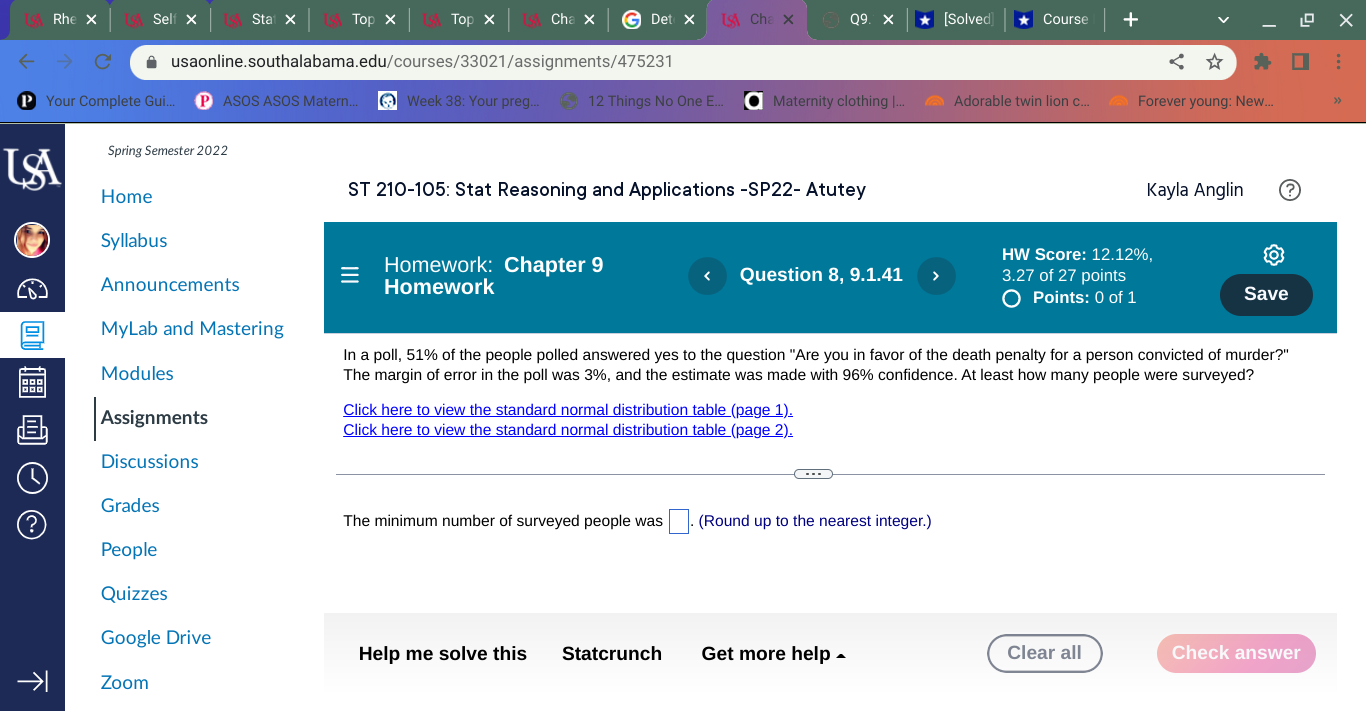The width and height of the screenshot is (1366, 711).
Task: Open the Discussions link
Action: tap(150, 461)
